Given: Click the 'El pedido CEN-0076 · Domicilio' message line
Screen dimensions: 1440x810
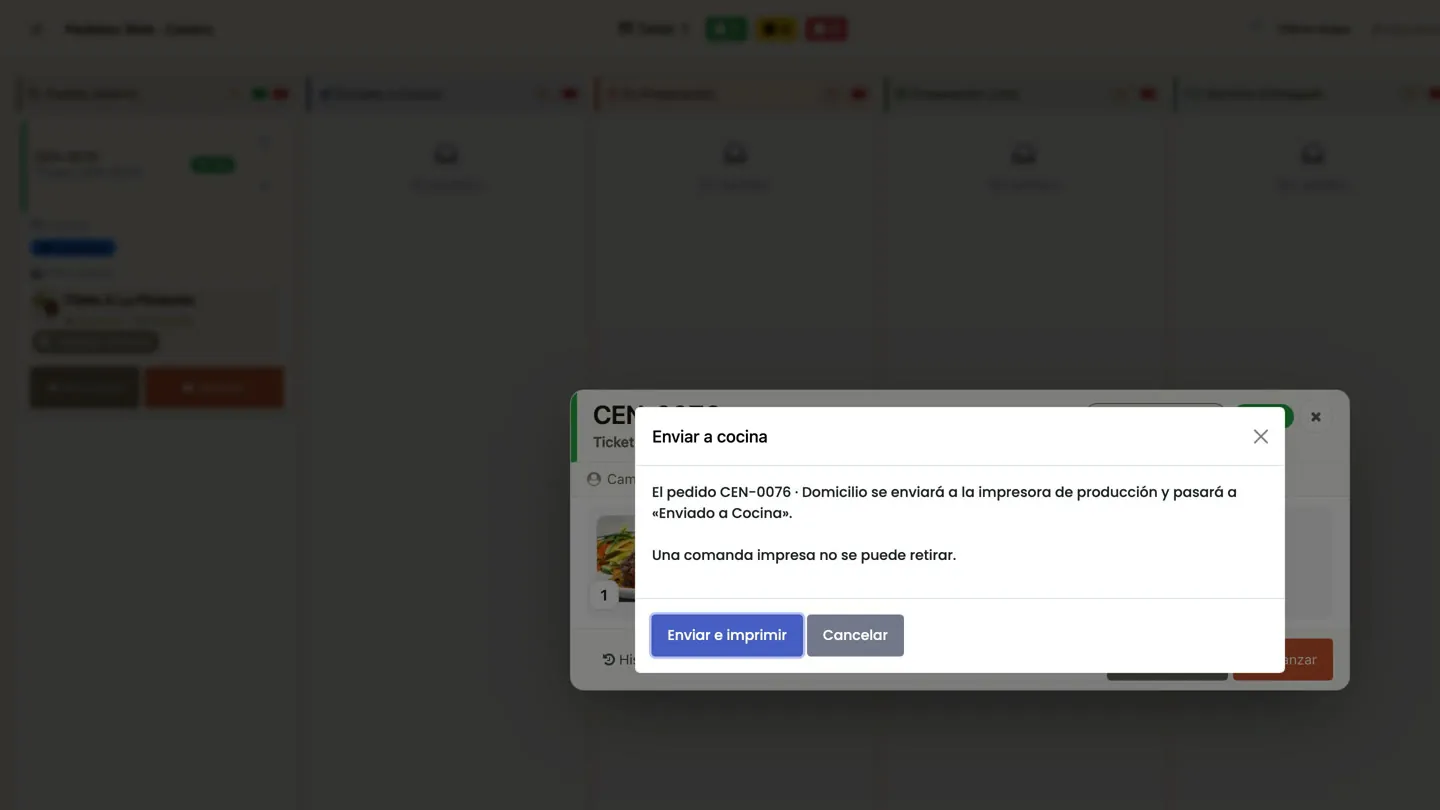Looking at the screenshot, I should coord(944,502).
